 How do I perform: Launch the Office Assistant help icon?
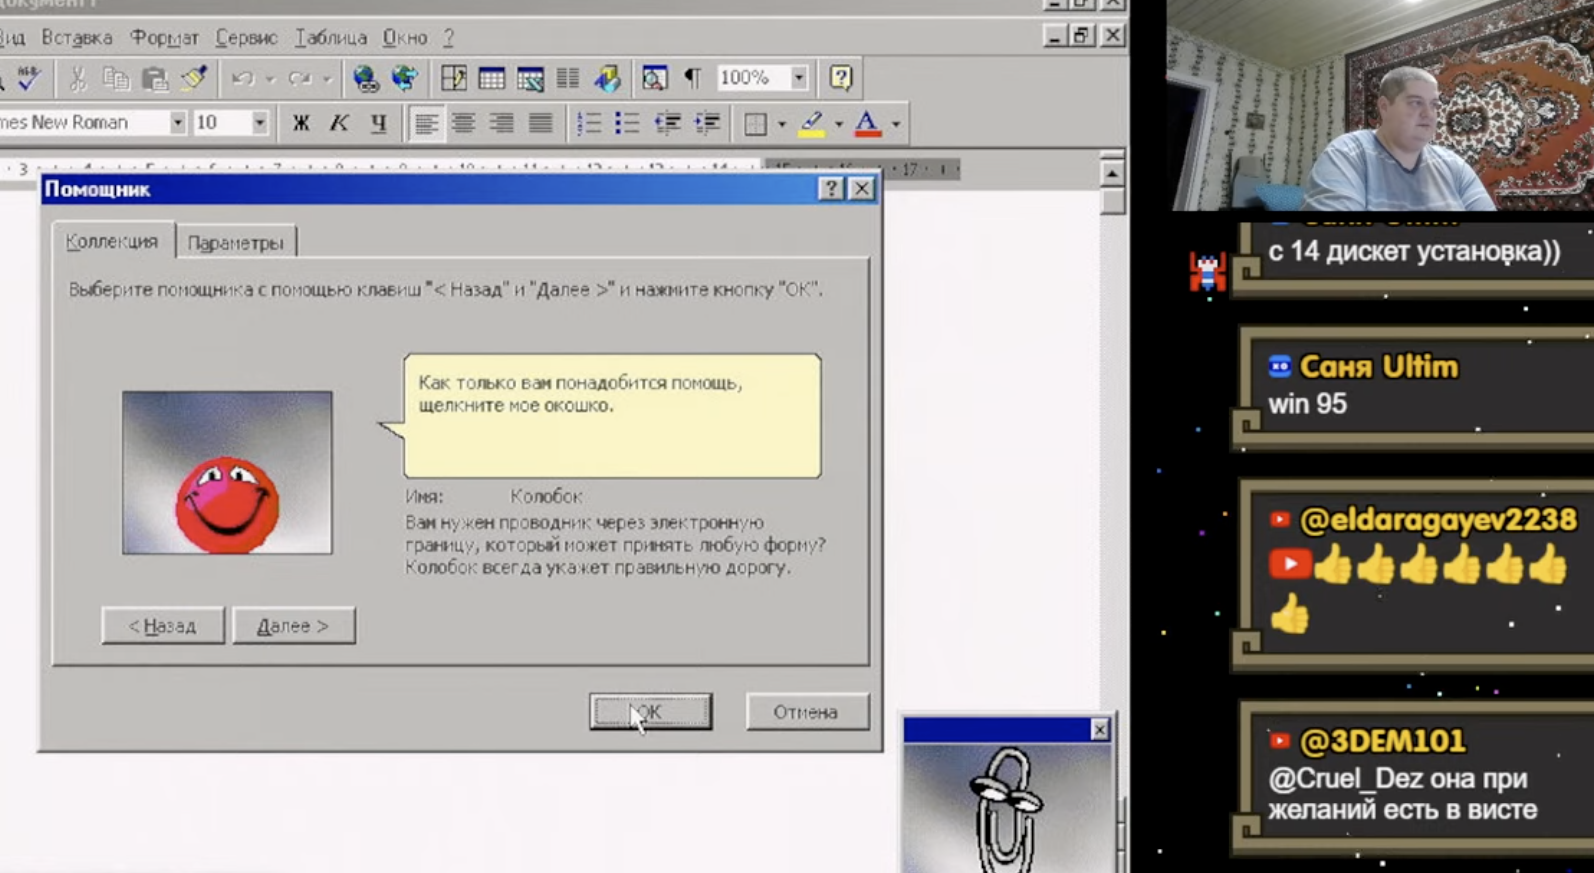841,78
